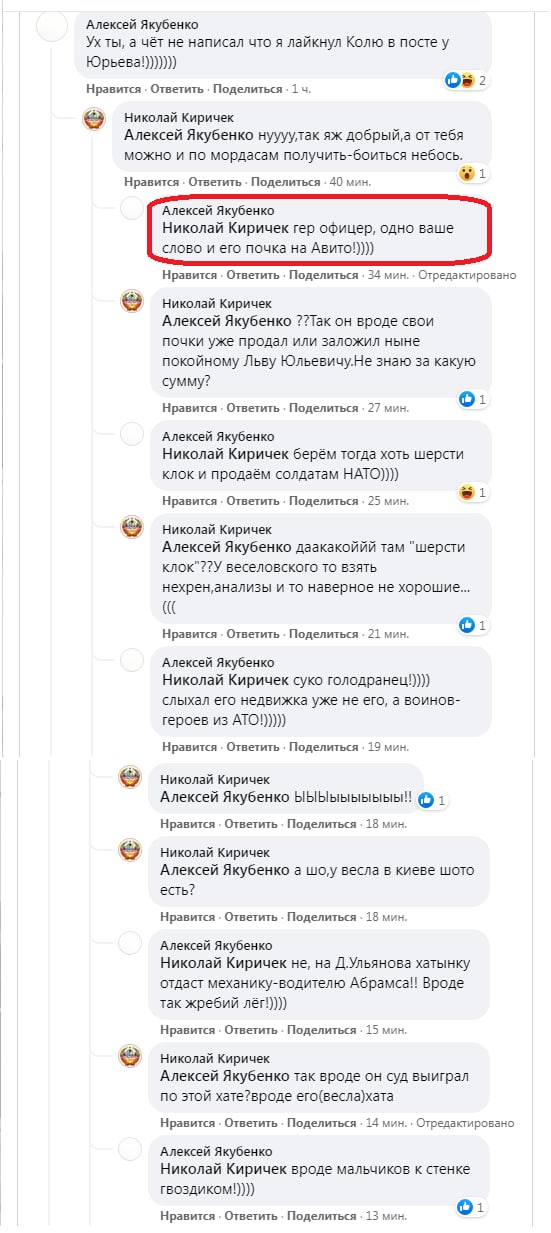Click the like reaction on the 'шерсти клок' reply
The image size is (551, 1233).
pos(467,625)
